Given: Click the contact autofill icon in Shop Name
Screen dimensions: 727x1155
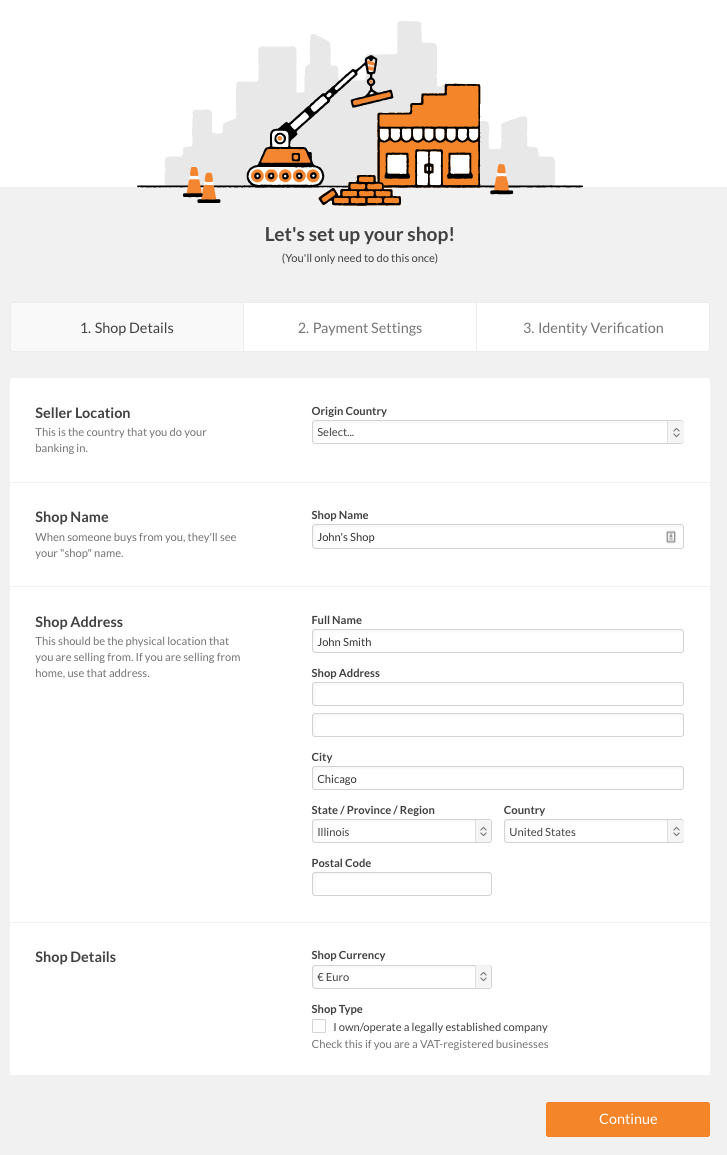Looking at the screenshot, I should click(671, 537).
